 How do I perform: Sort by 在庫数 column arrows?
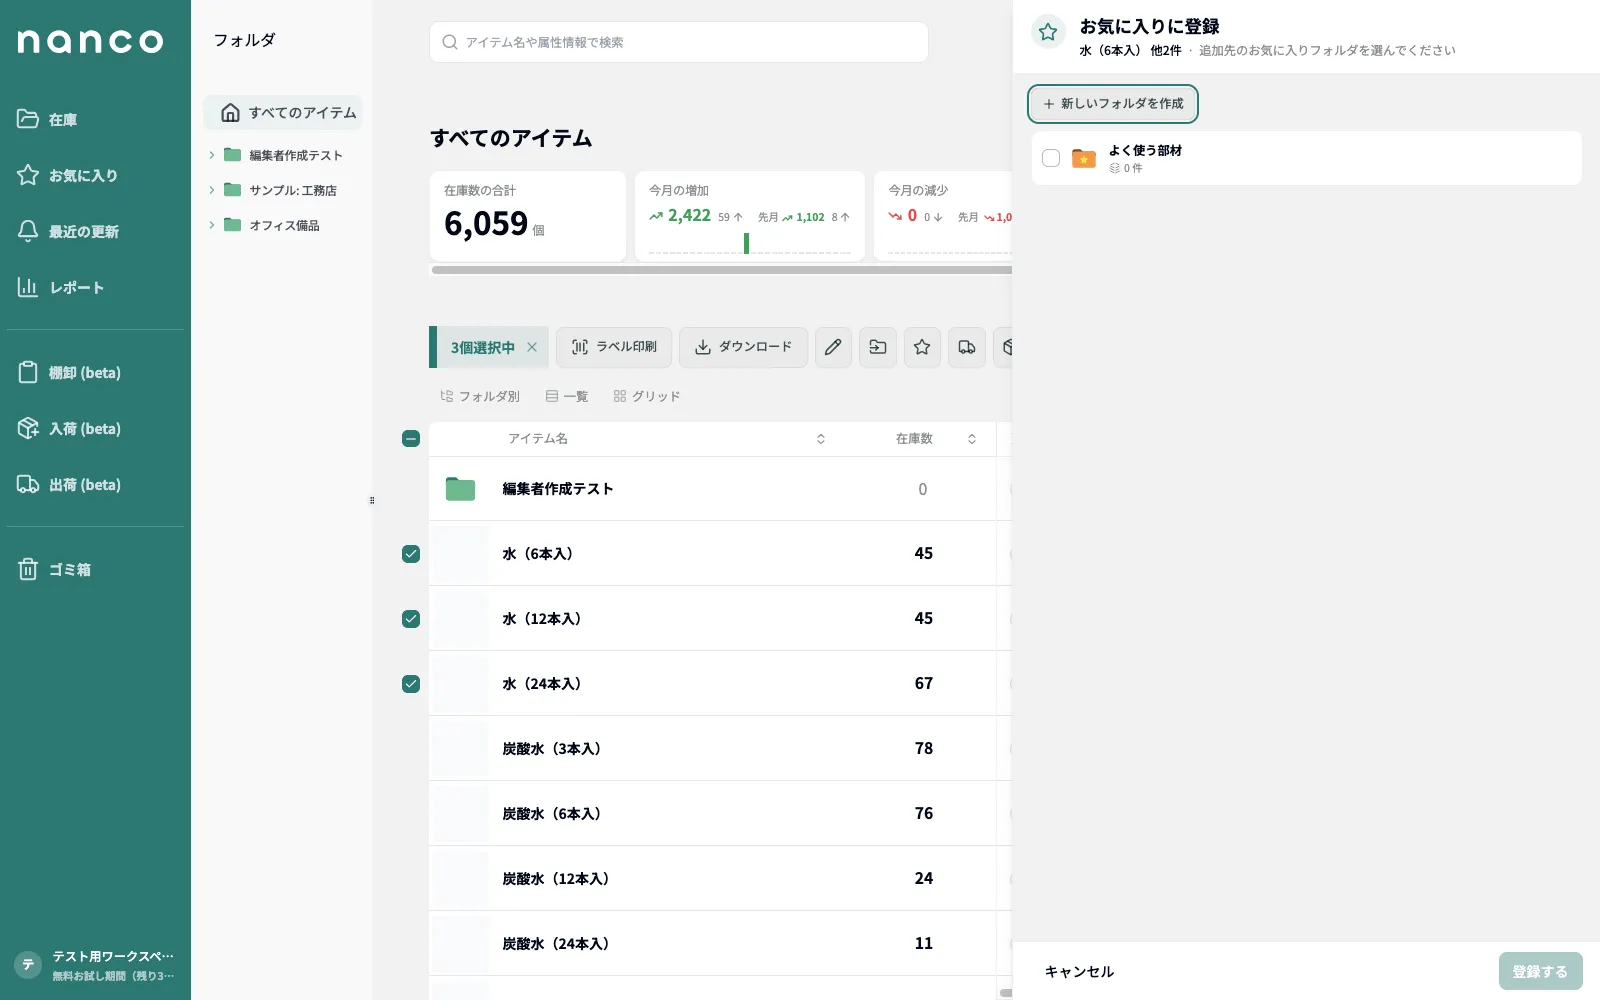(972, 439)
